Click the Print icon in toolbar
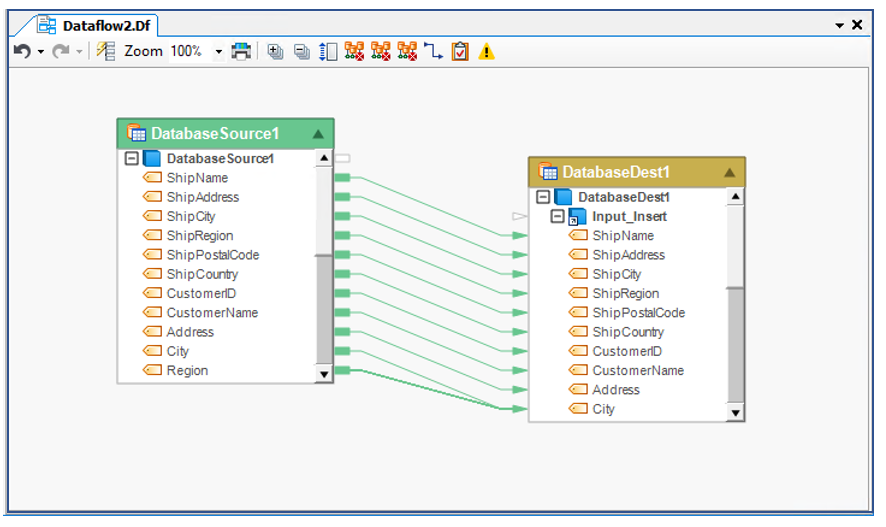The image size is (886, 527). (x=241, y=51)
